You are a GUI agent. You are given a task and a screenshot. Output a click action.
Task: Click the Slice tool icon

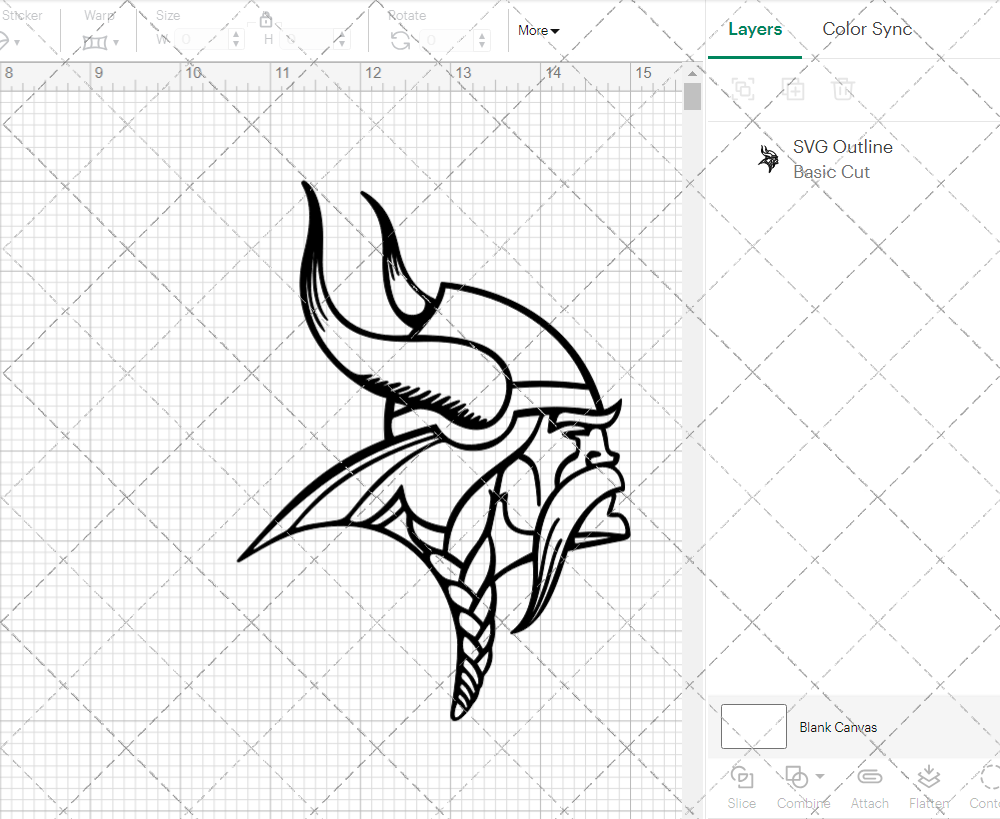point(742,778)
